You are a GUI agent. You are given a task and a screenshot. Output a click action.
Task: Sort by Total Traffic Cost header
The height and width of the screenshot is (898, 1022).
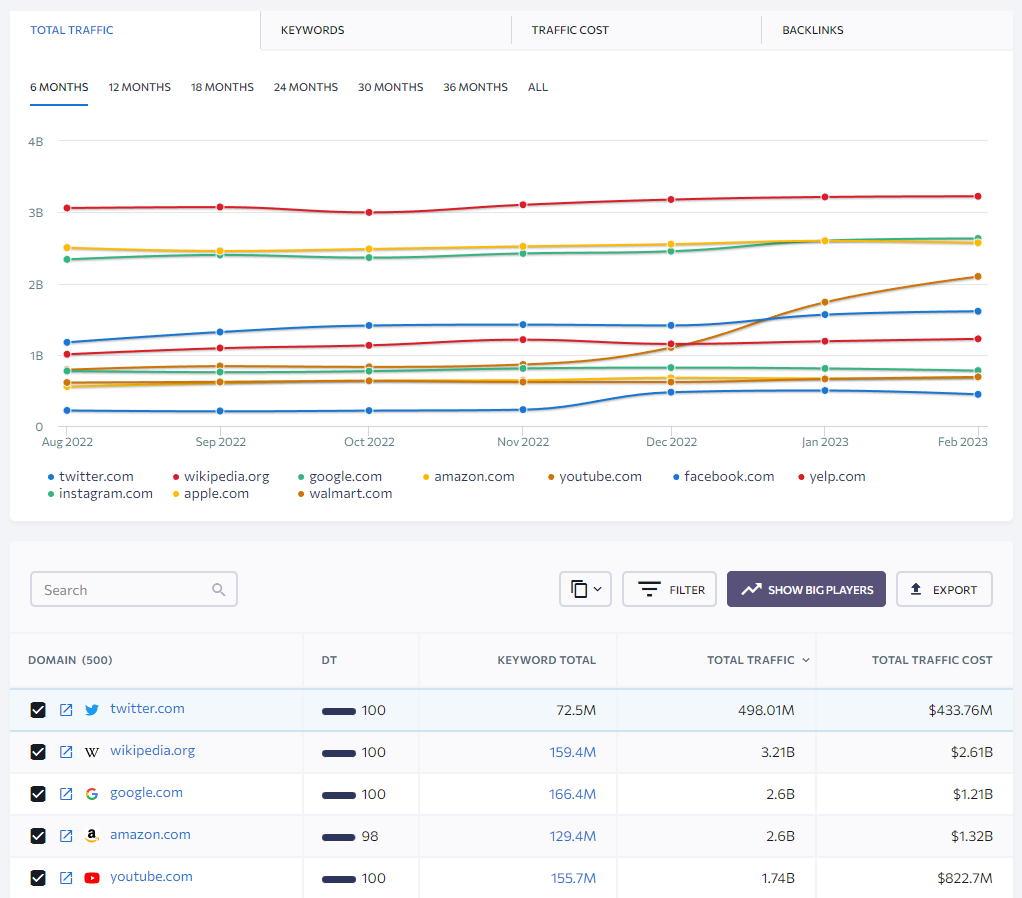click(932, 660)
